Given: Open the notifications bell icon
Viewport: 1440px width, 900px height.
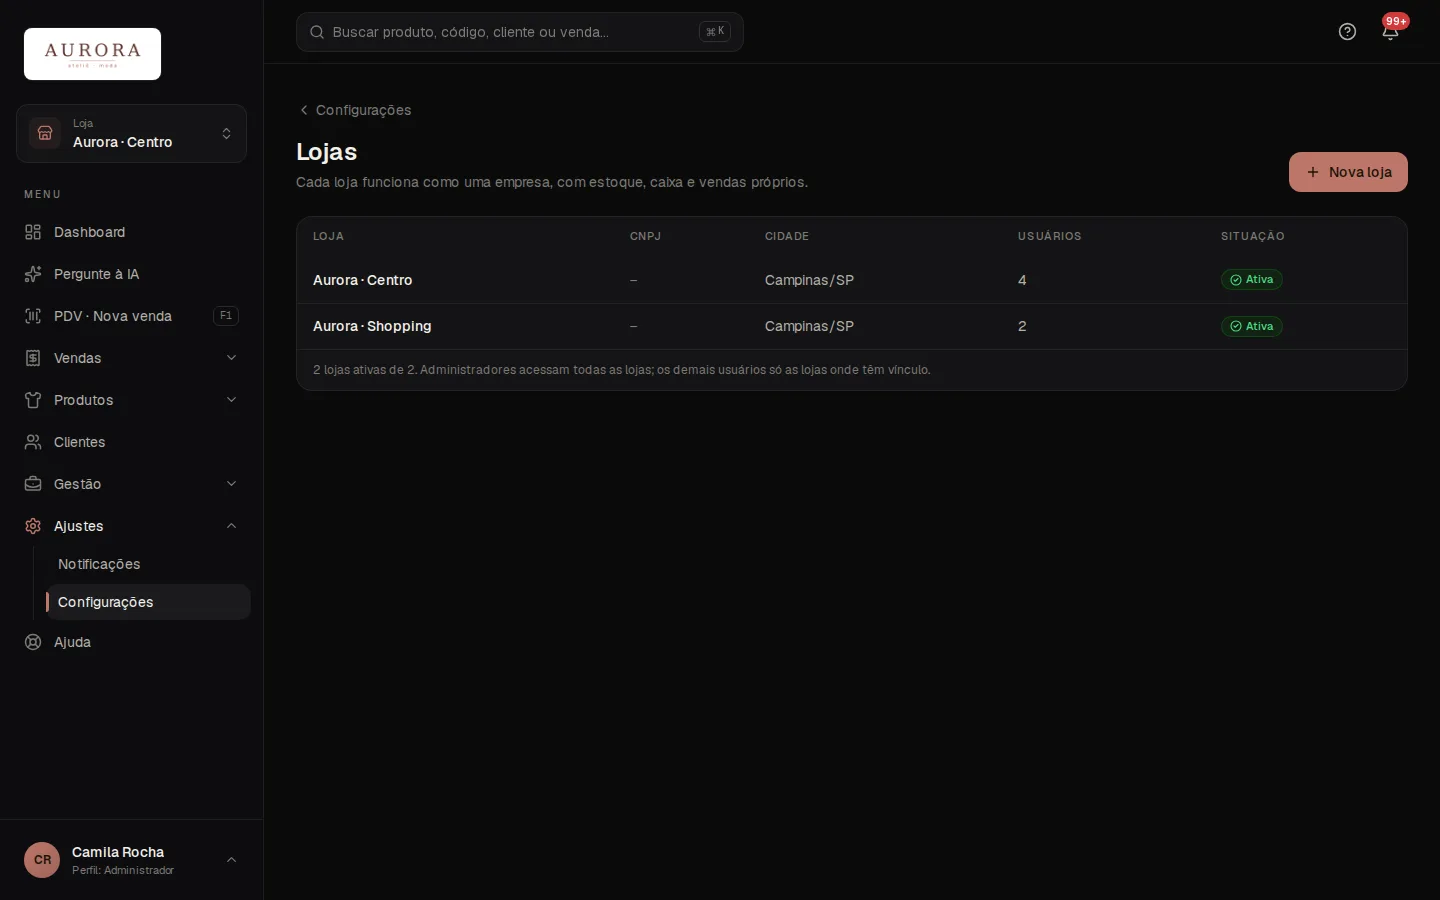Looking at the screenshot, I should pyautogui.click(x=1390, y=32).
